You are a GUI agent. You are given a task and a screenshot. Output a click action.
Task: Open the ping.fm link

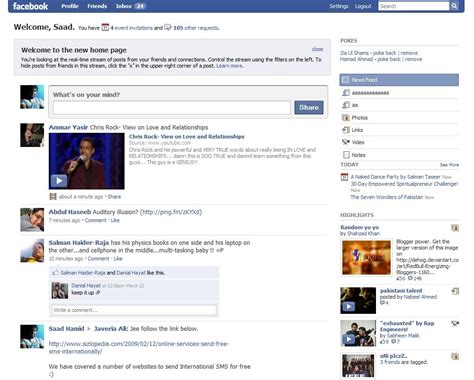[171, 212]
